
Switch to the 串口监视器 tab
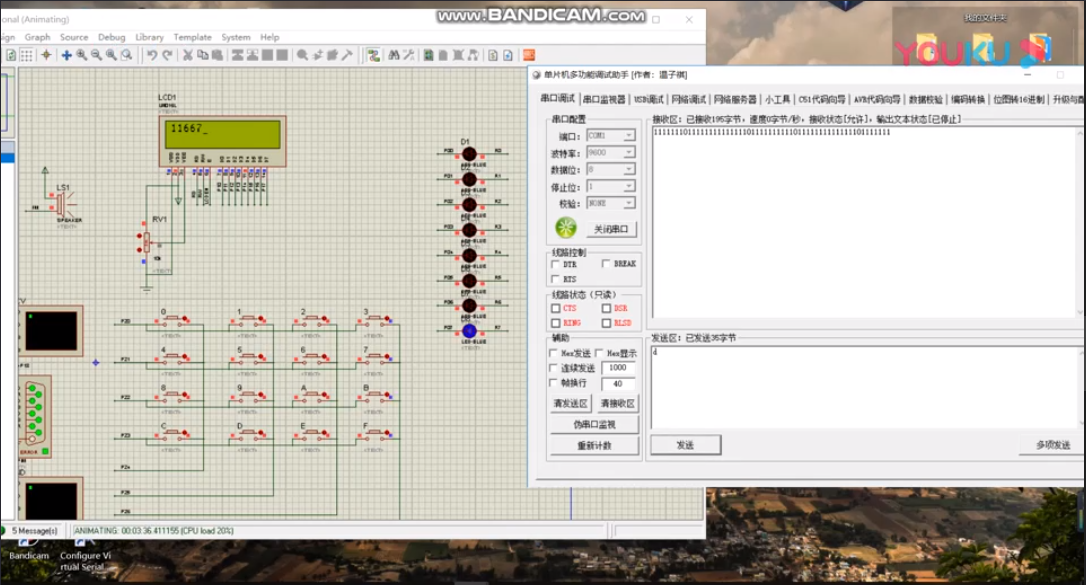click(x=604, y=100)
